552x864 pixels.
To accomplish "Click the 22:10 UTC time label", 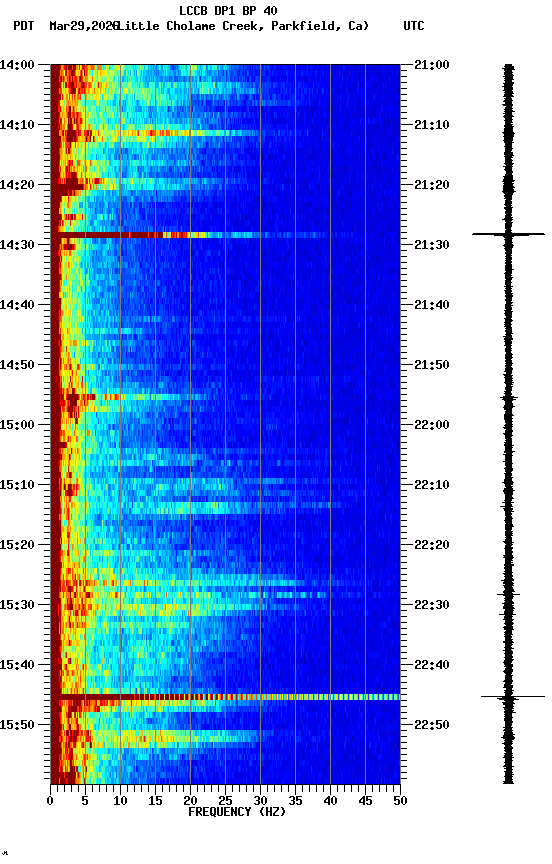I will tap(432, 485).
